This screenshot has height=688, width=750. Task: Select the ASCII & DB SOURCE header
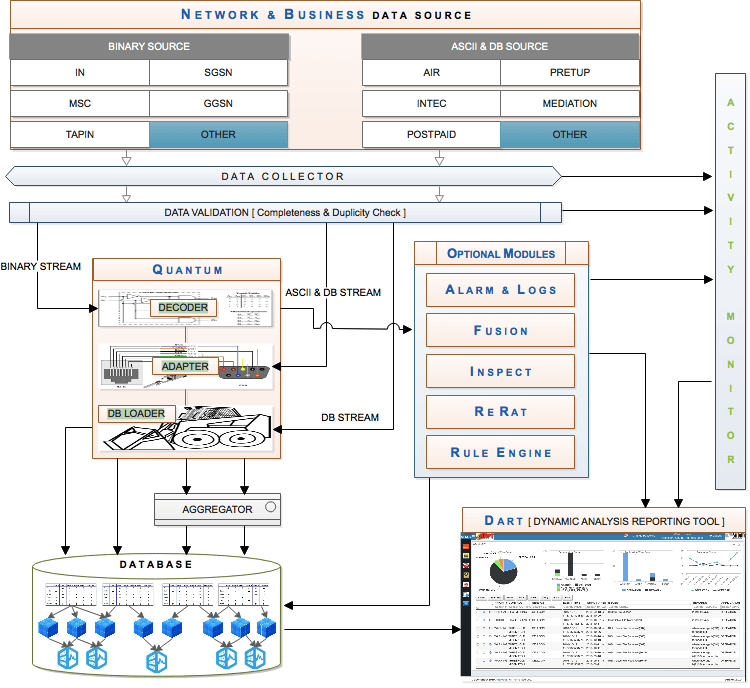point(499,46)
